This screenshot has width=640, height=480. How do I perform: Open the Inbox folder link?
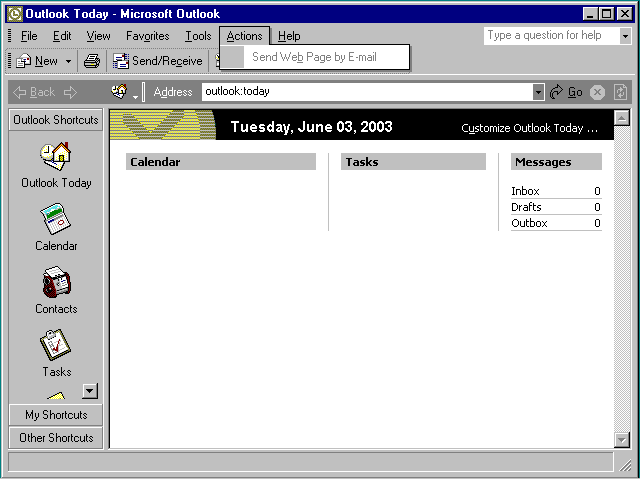pyautogui.click(x=525, y=191)
